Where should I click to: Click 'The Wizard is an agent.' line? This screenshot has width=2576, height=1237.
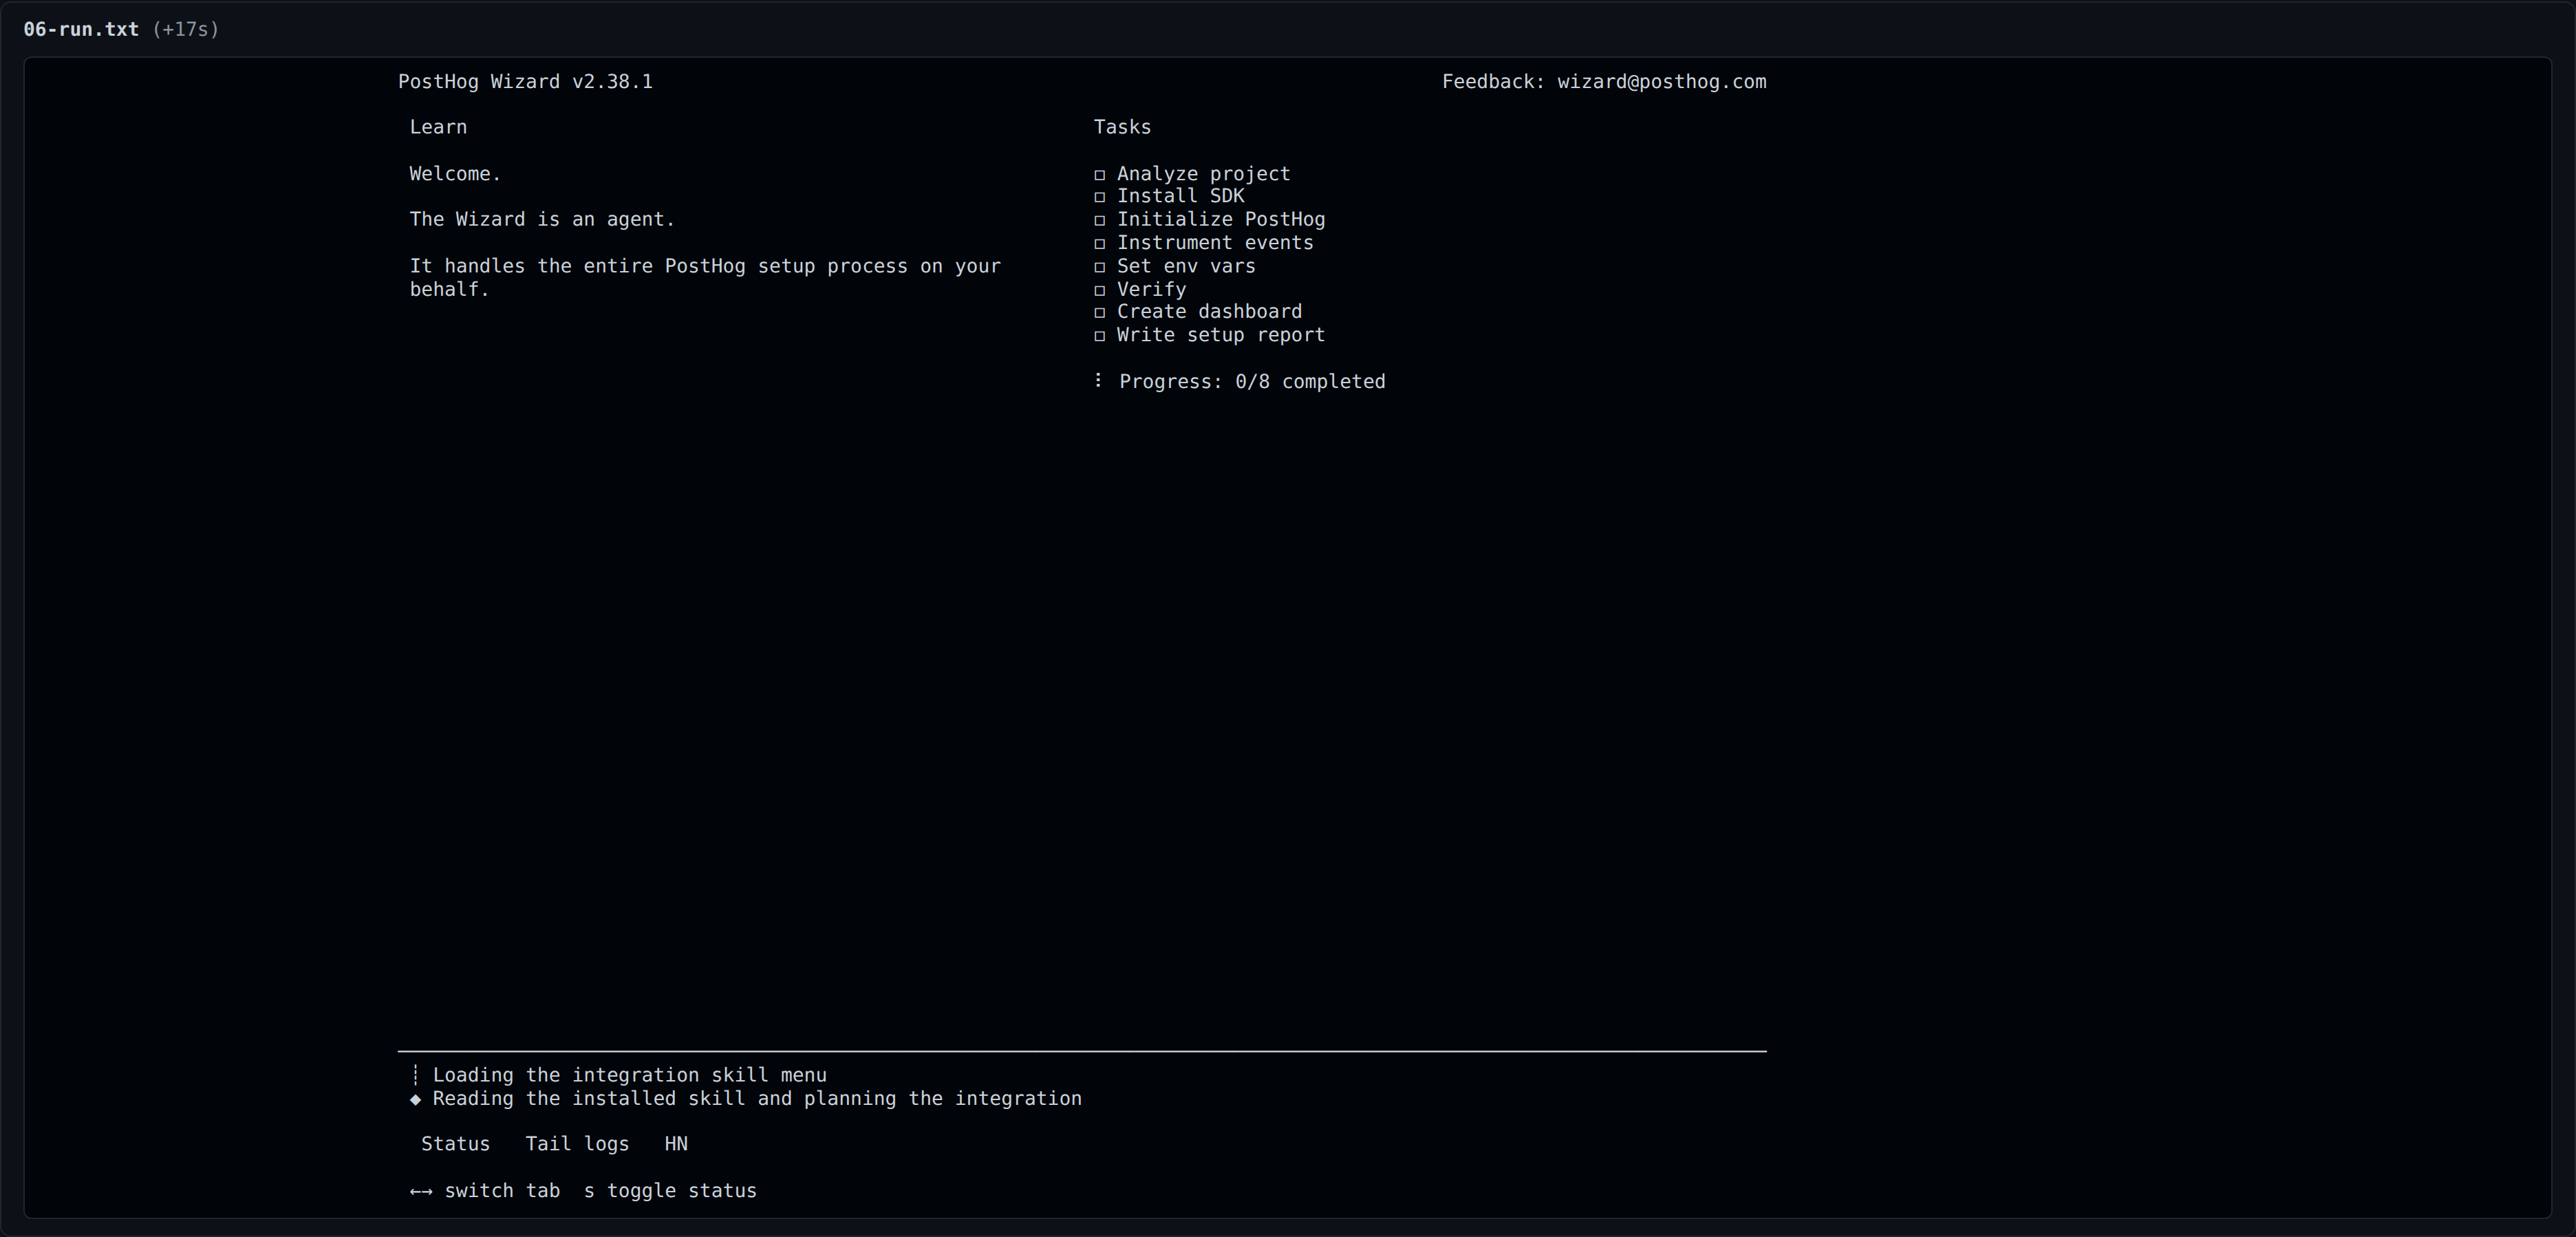pos(542,219)
